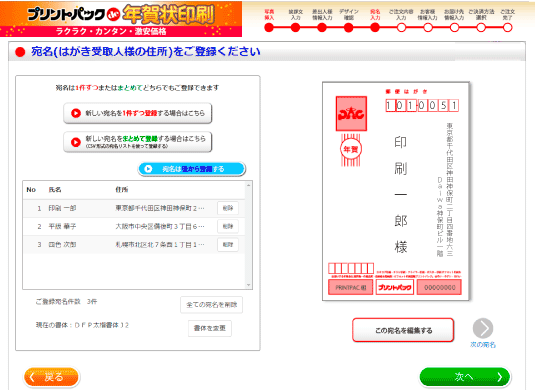Click the ご登録宛名件数 3件 count text
Screen dimensions: 535x390
pyautogui.click(x=66, y=302)
